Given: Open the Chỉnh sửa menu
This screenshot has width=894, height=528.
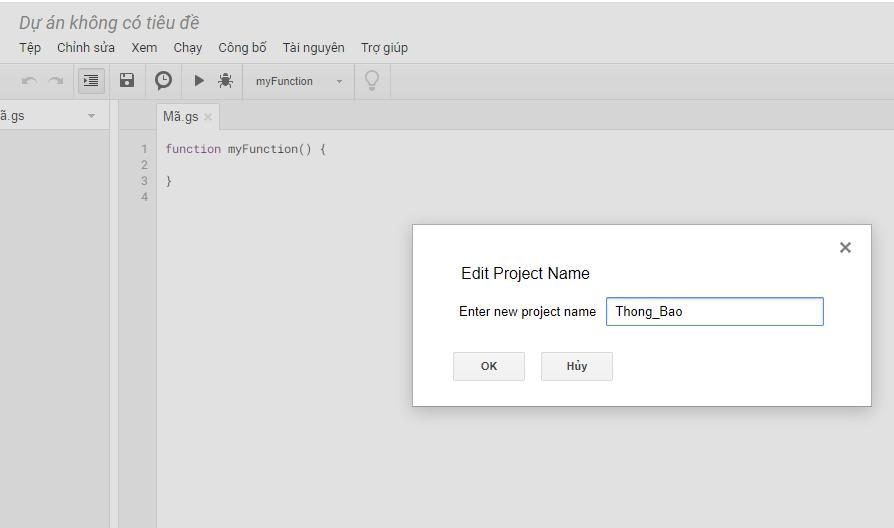Looking at the screenshot, I should (x=86, y=48).
